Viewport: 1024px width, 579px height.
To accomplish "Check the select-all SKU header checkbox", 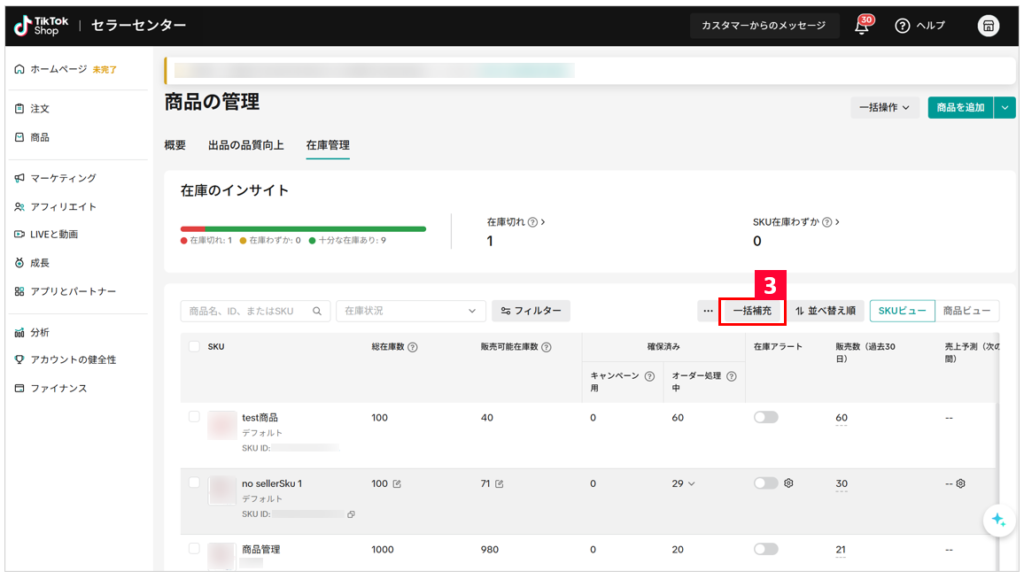I will [194, 346].
